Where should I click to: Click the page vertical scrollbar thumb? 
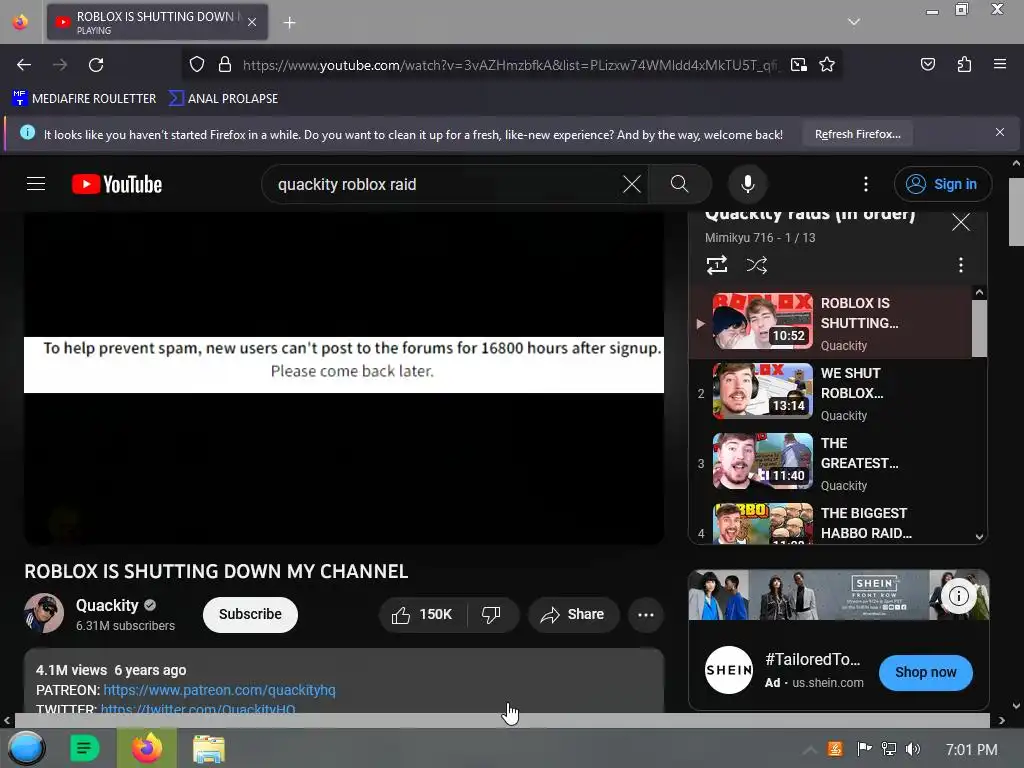[1016, 210]
